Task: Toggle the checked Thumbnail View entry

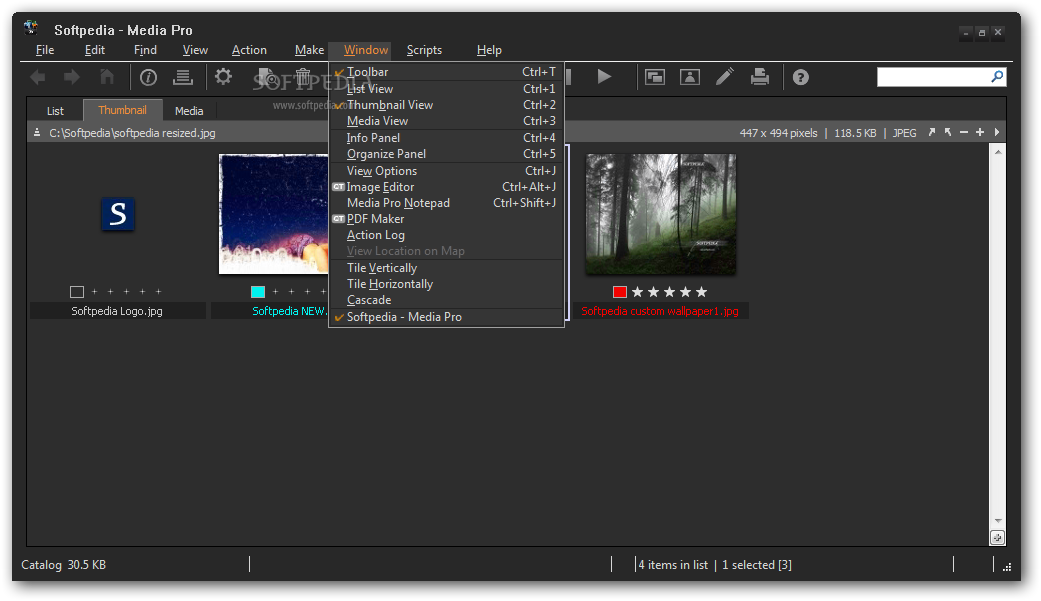Action: point(446,105)
